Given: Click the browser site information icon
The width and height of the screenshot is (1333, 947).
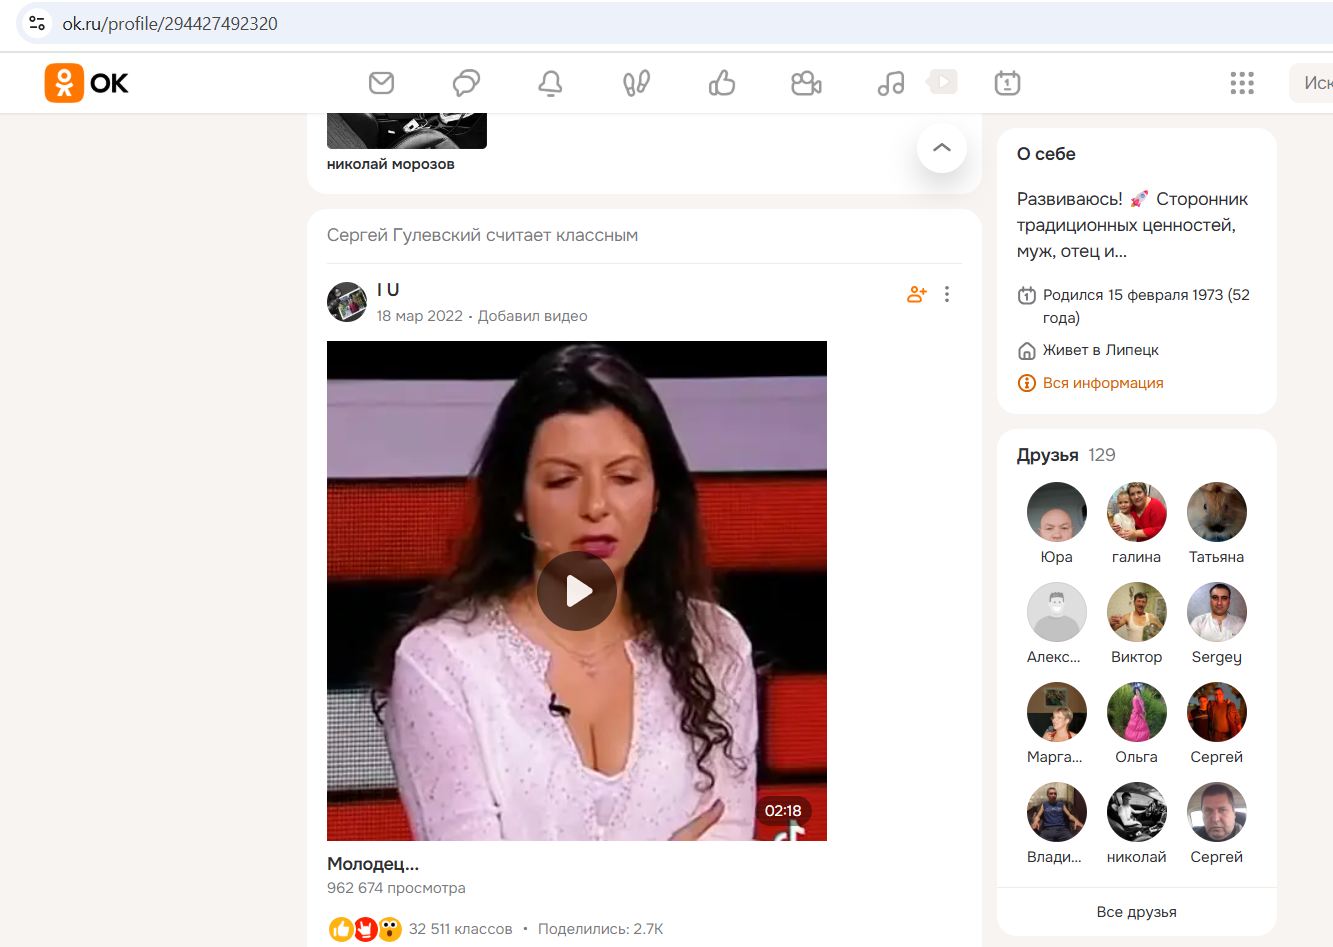Looking at the screenshot, I should tap(37, 23).
